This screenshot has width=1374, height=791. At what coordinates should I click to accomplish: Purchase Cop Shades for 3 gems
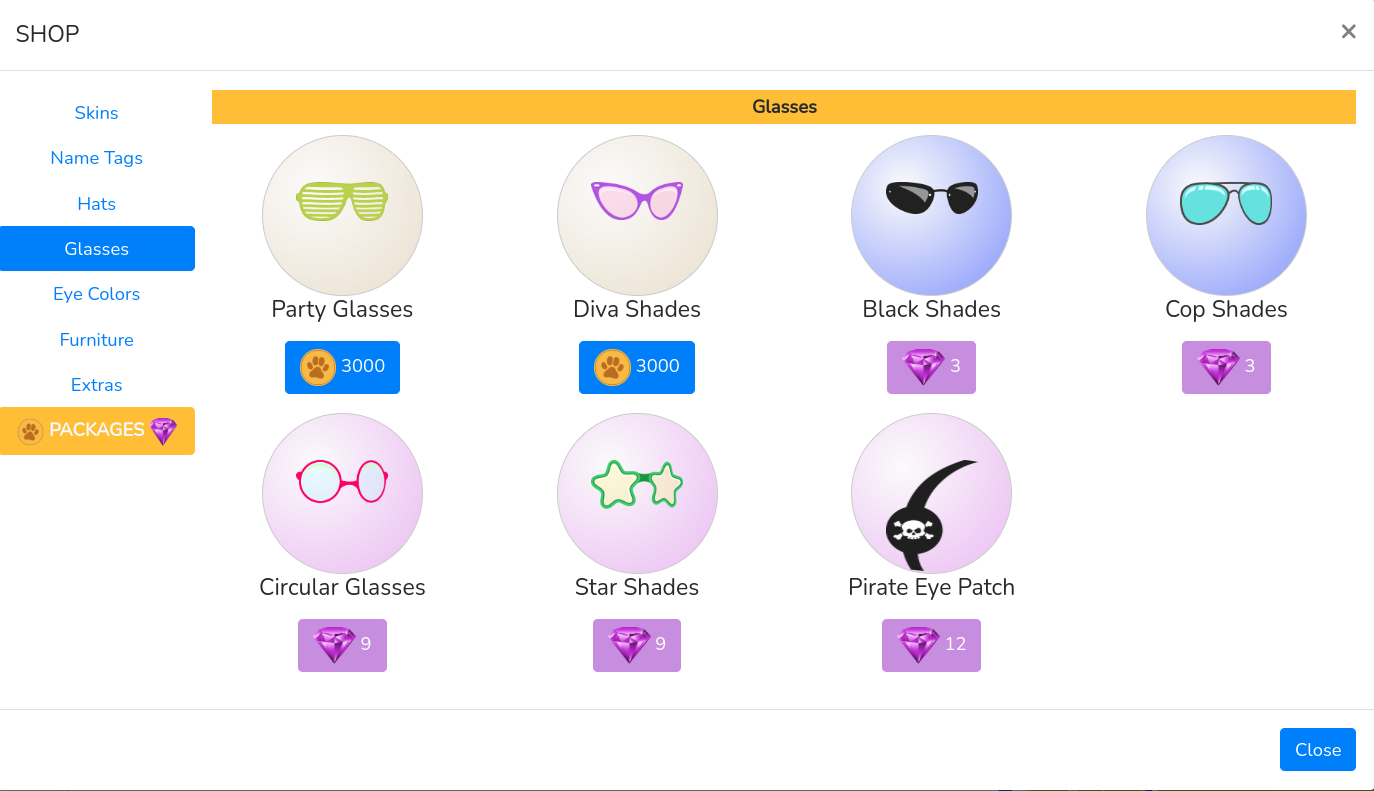point(1226,367)
